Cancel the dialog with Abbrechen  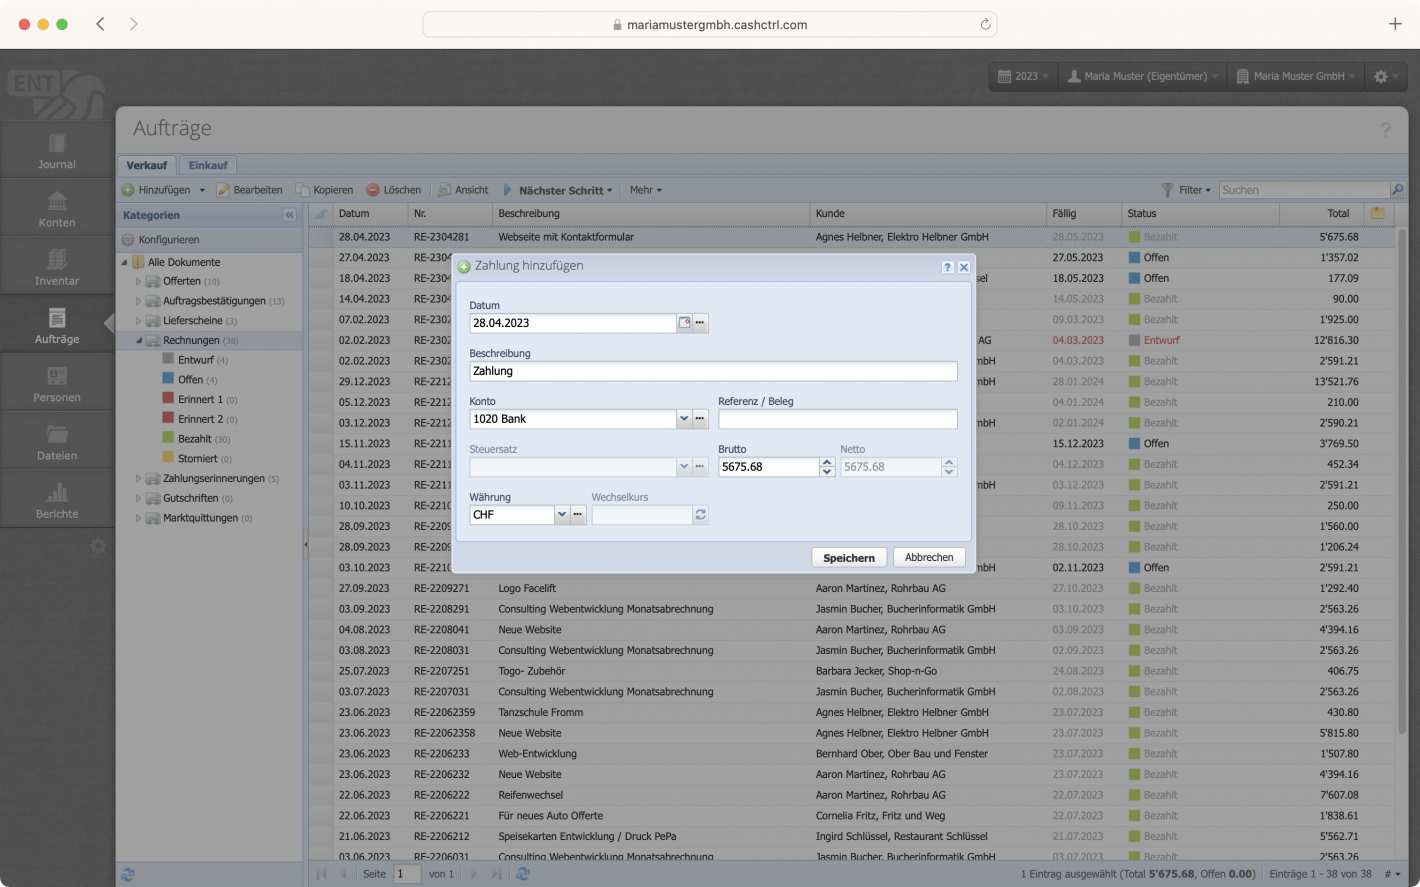pyautogui.click(x=928, y=557)
